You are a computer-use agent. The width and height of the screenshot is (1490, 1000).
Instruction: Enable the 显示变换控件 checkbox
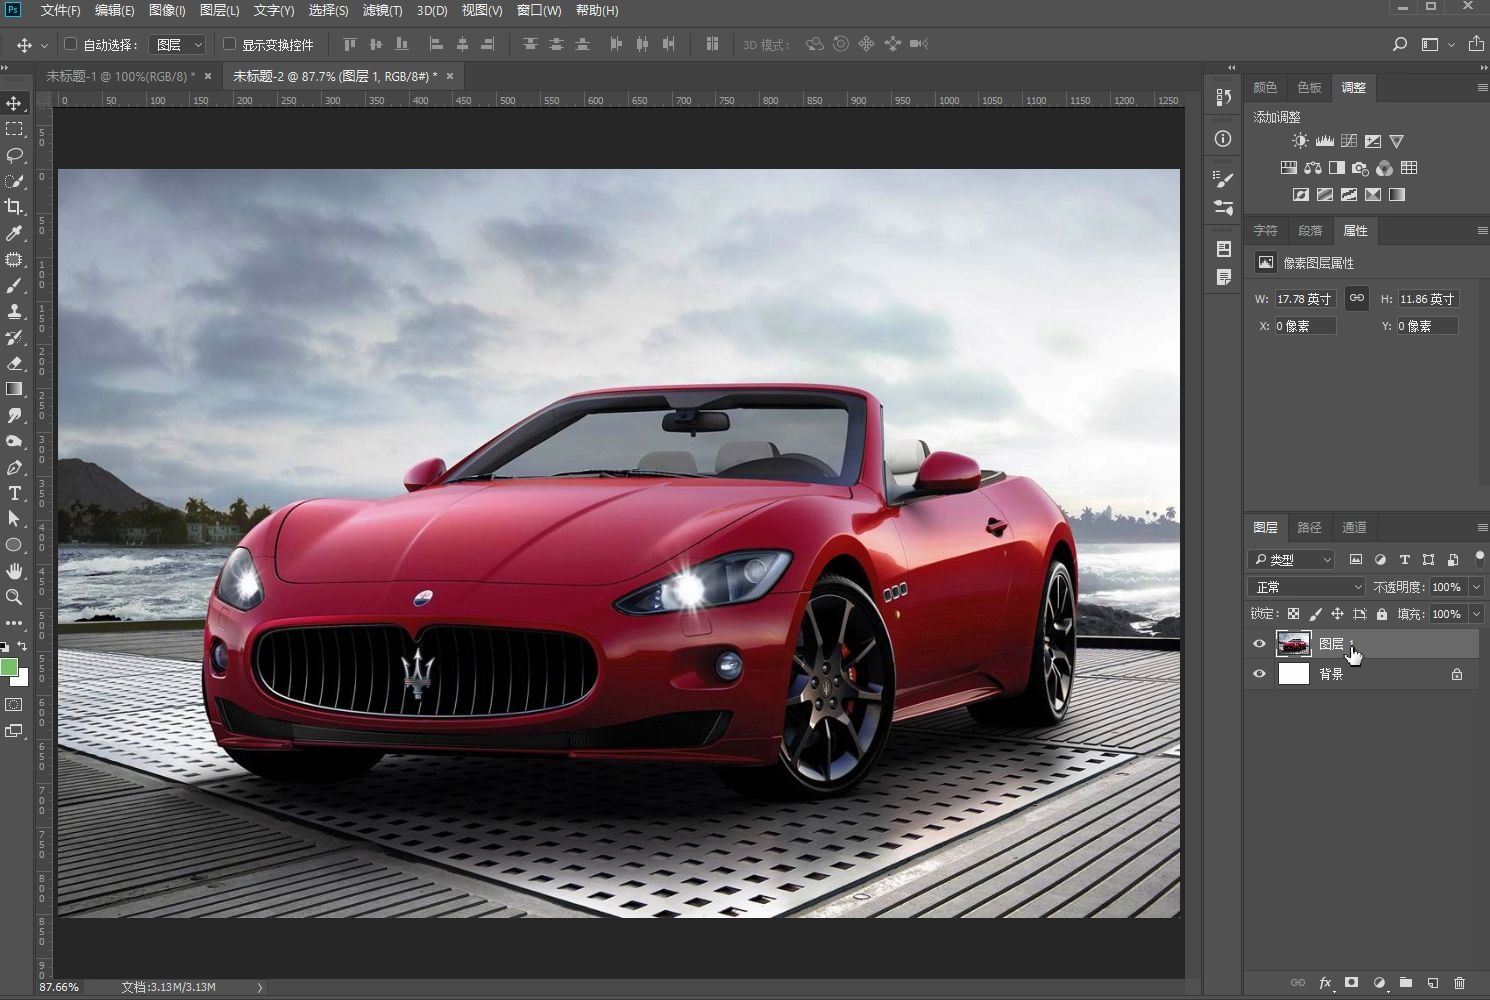[229, 44]
